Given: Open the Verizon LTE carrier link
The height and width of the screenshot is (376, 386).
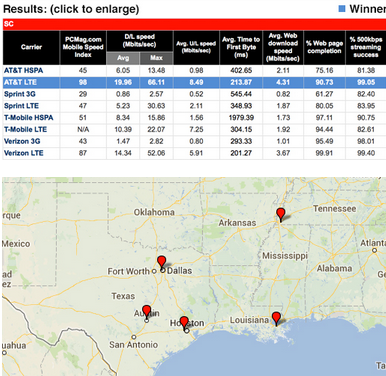Looking at the screenshot, I should click(24, 153).
